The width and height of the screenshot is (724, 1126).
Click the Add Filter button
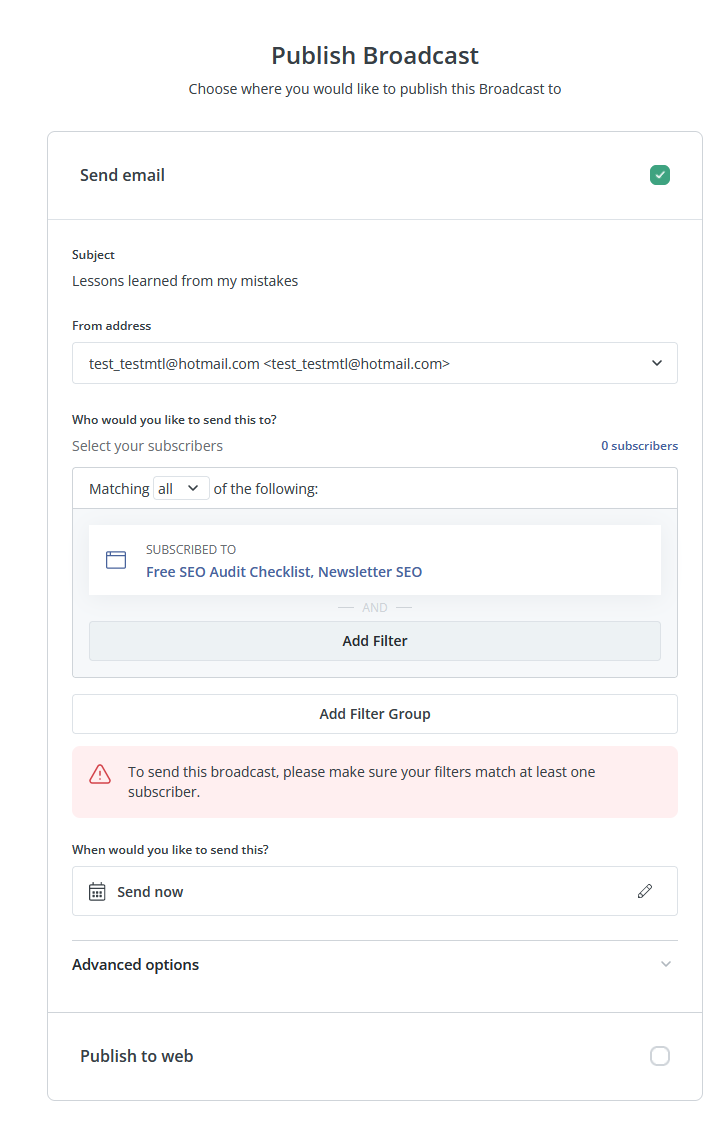(375, 641)
